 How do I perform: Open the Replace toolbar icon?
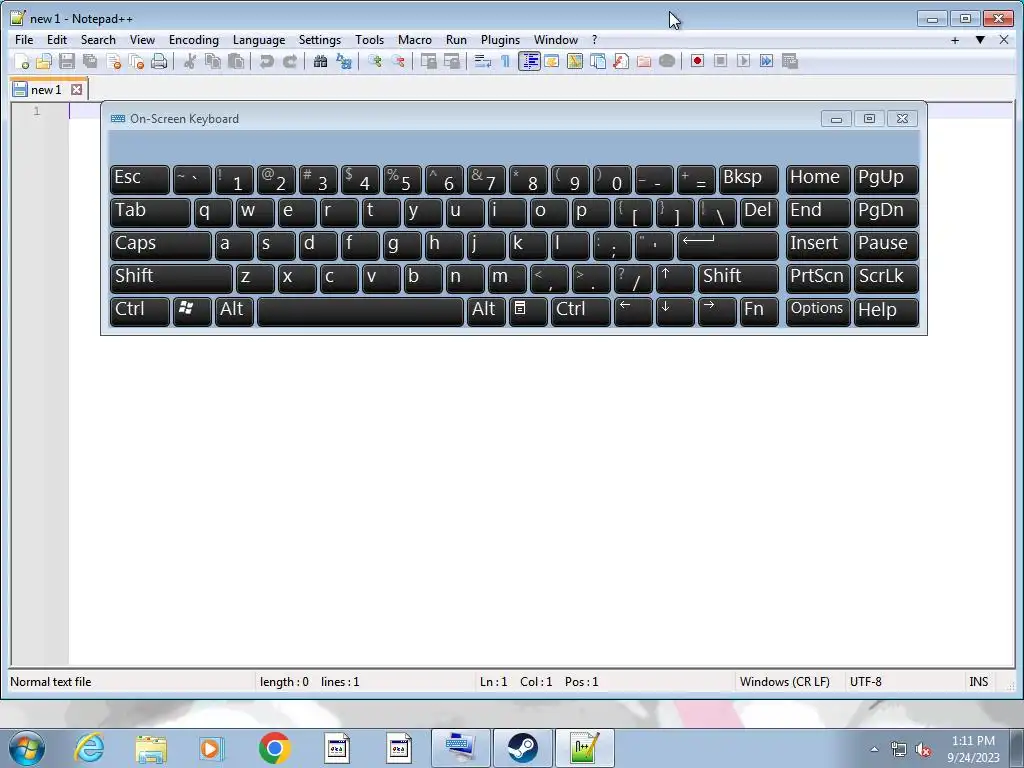[x=344, y=61]
